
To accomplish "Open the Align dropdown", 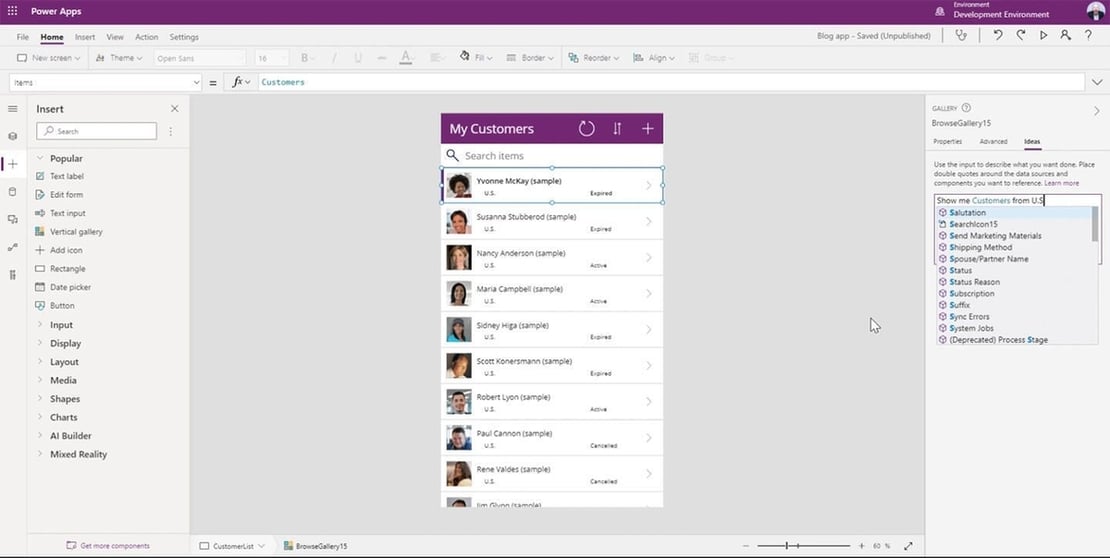I will point(654,58).
